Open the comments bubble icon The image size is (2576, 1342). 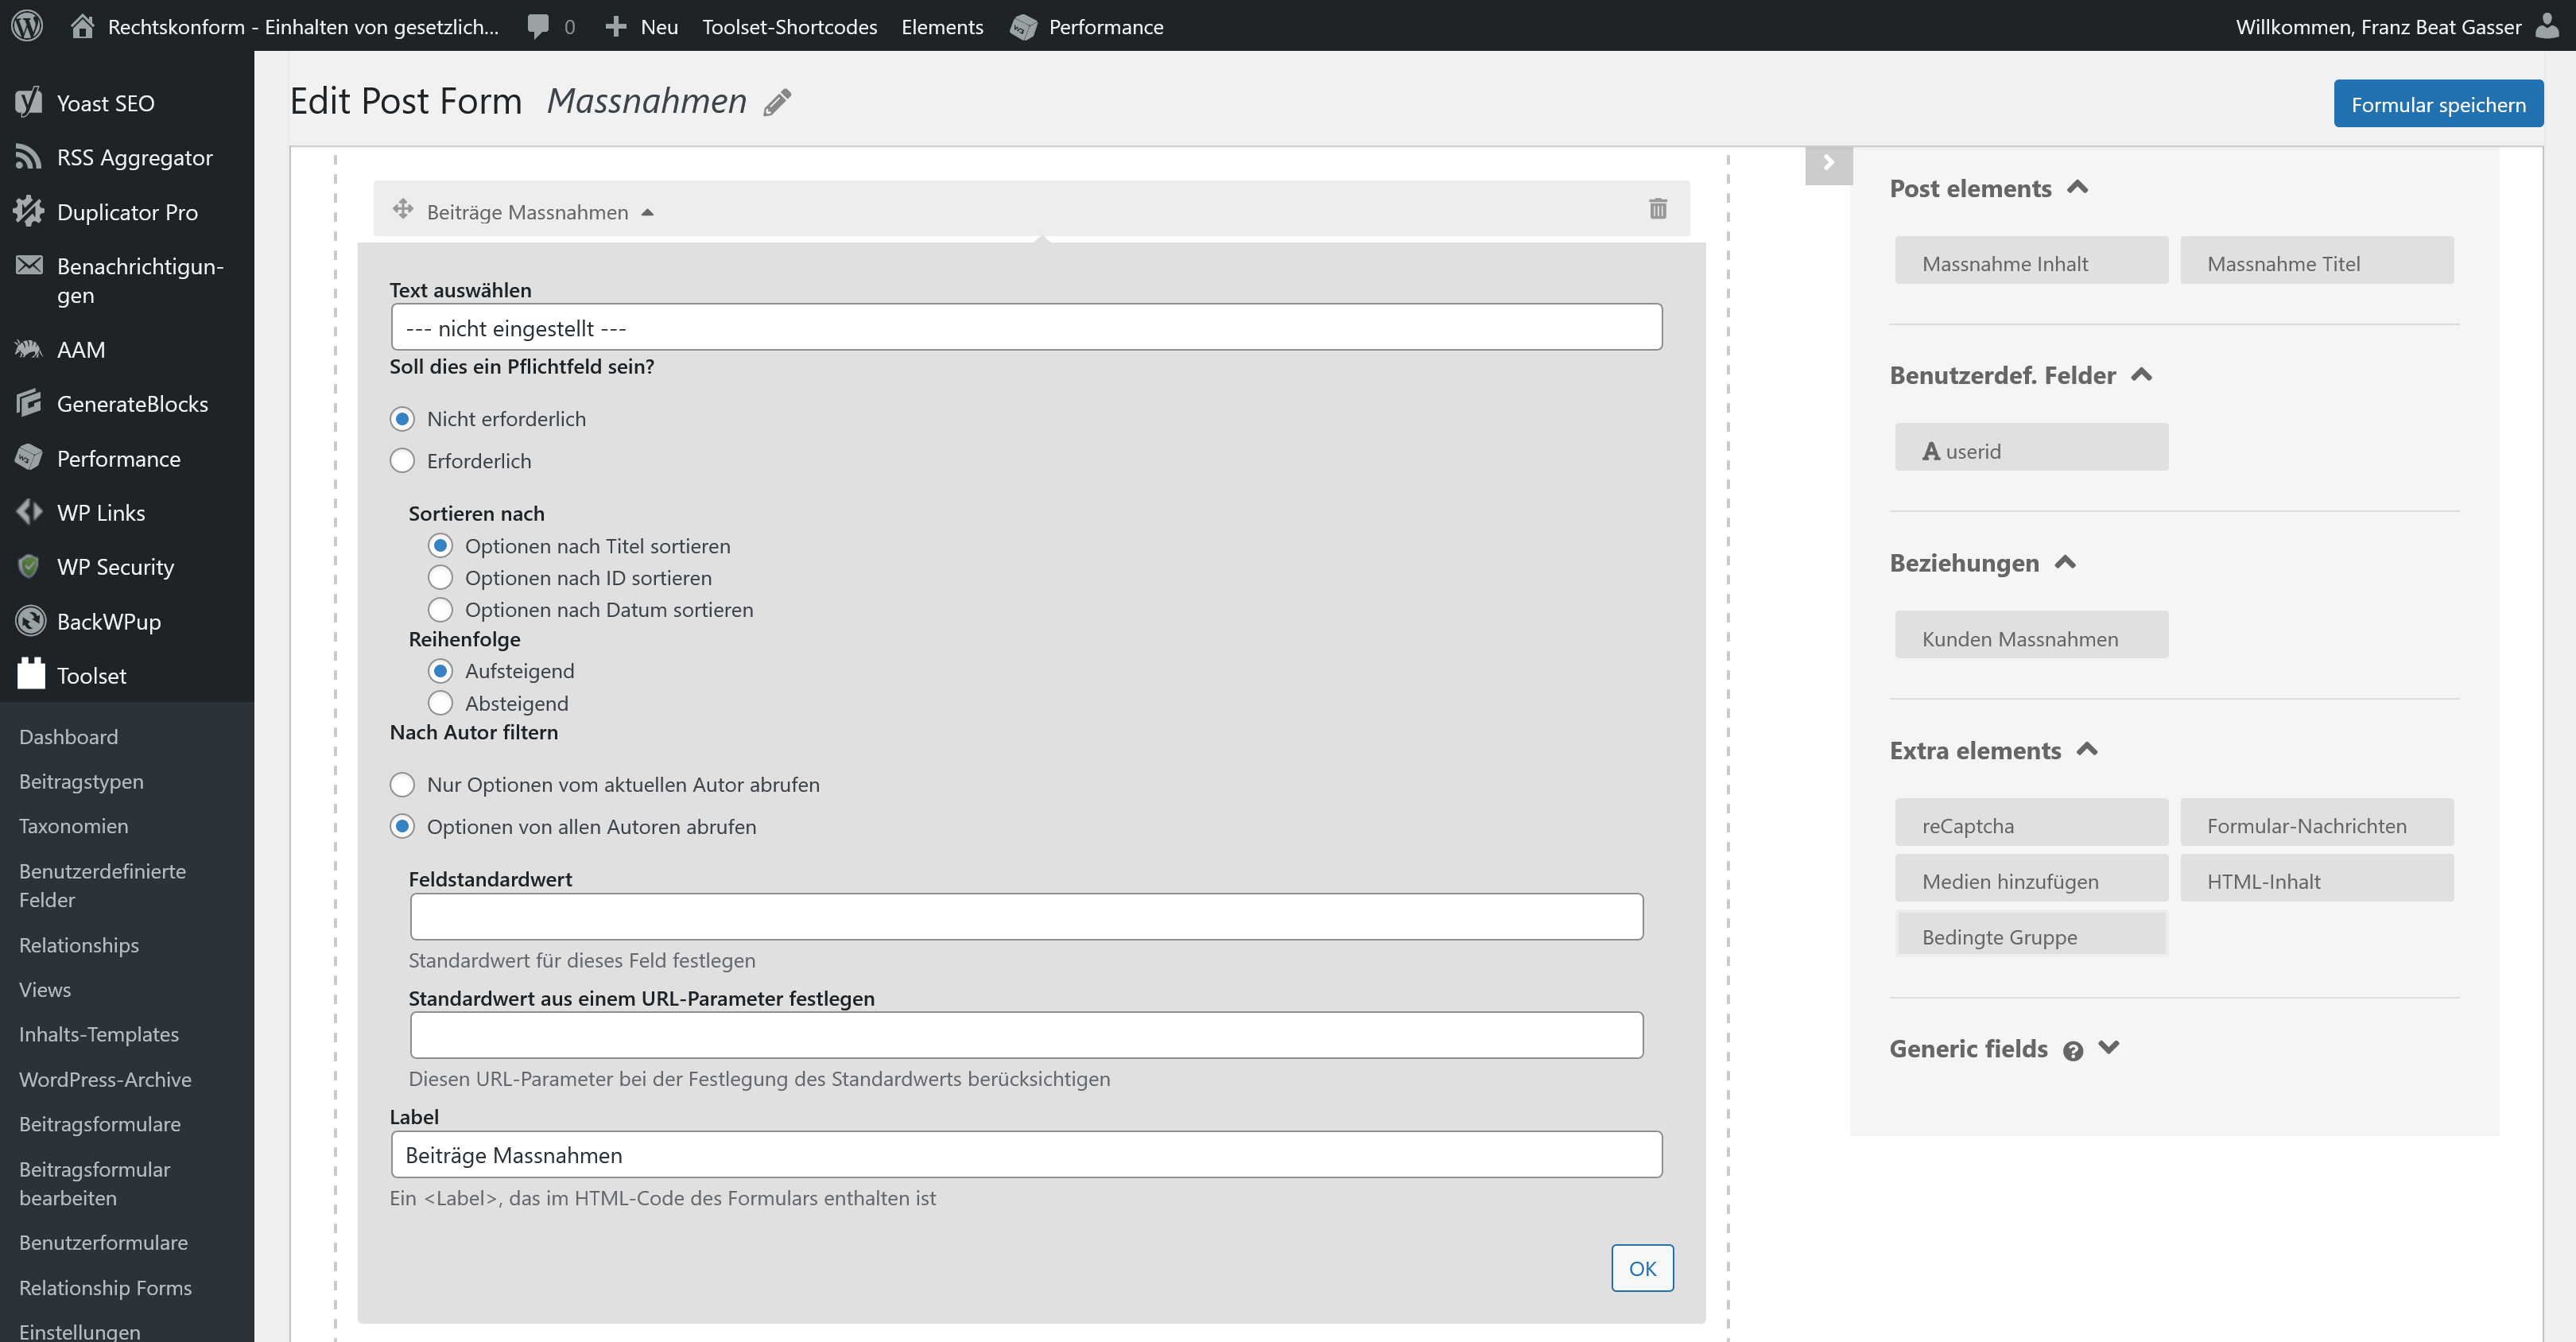538,27
